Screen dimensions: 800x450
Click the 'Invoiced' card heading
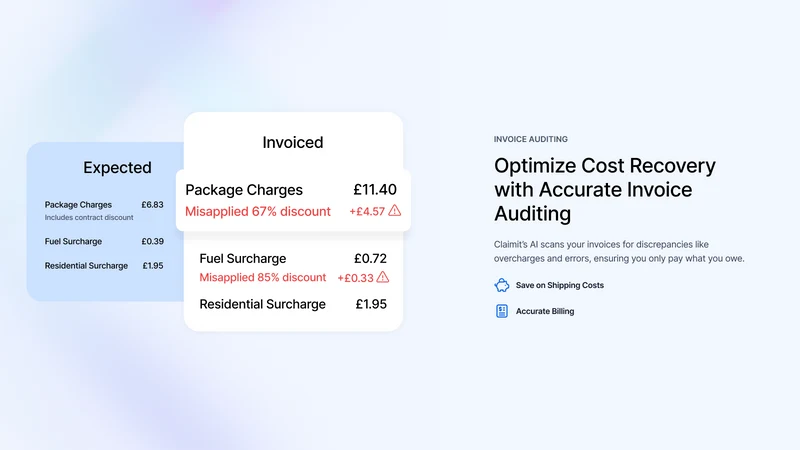[x=293, y=142]
